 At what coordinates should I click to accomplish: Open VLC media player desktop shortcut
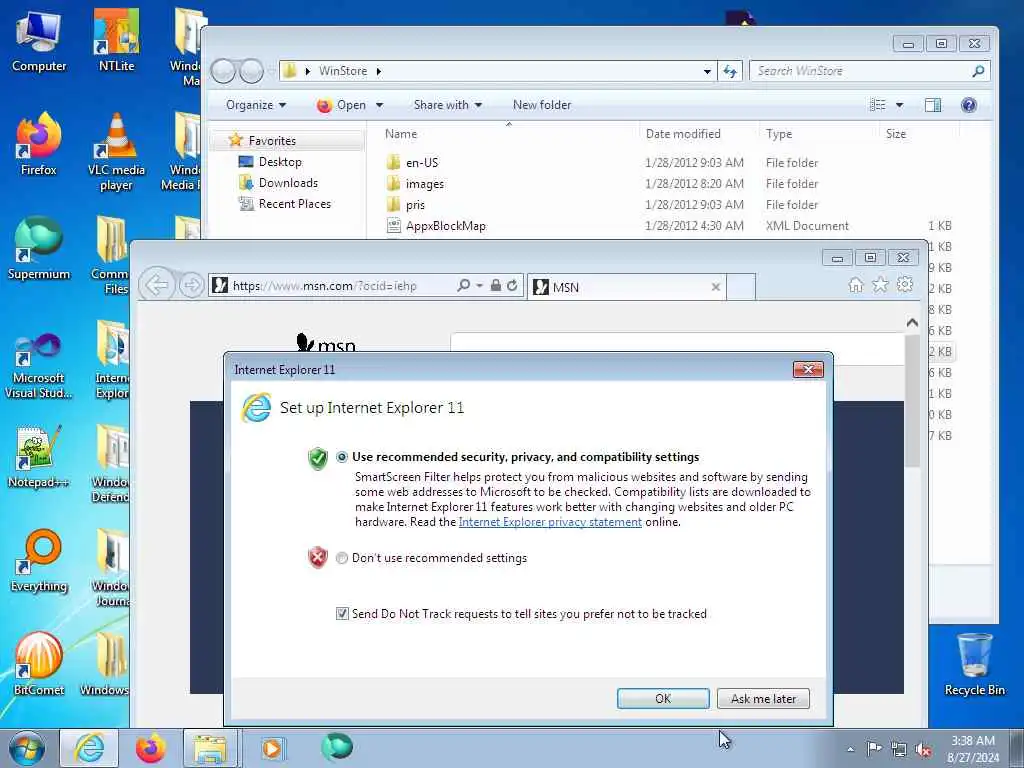116,152
